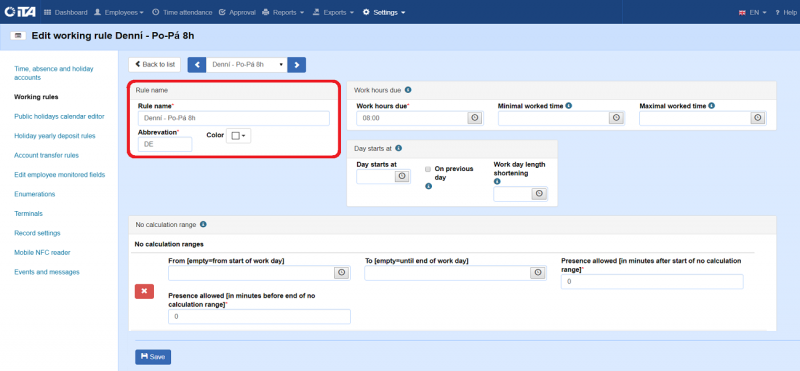Image resolution: width=800 pixels, height=371 pixels.
Task: Open the clock picker for To field
Action: (537, 273)
